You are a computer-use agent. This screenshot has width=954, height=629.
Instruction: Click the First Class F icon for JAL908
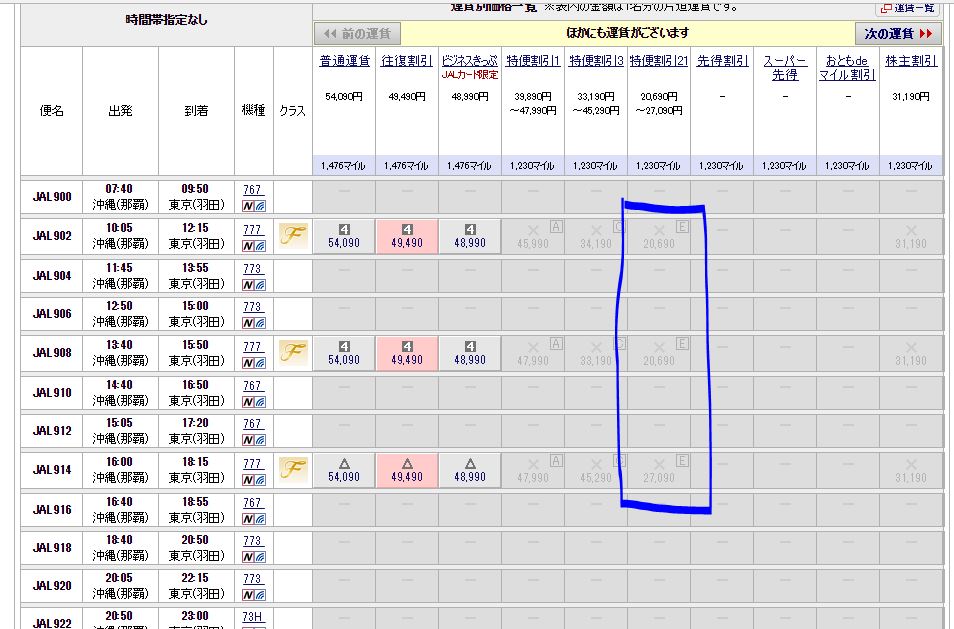[x=293, y=352]
